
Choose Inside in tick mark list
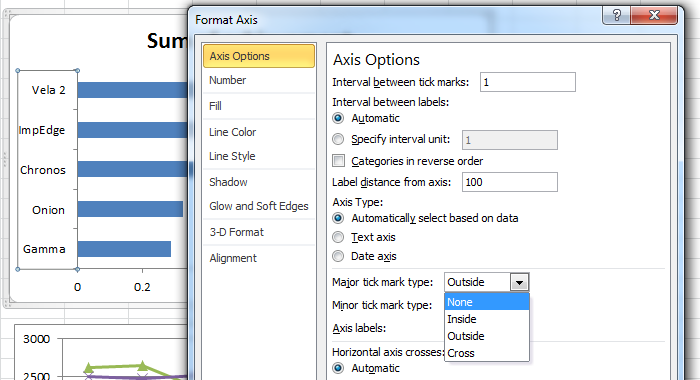(487, 319)
